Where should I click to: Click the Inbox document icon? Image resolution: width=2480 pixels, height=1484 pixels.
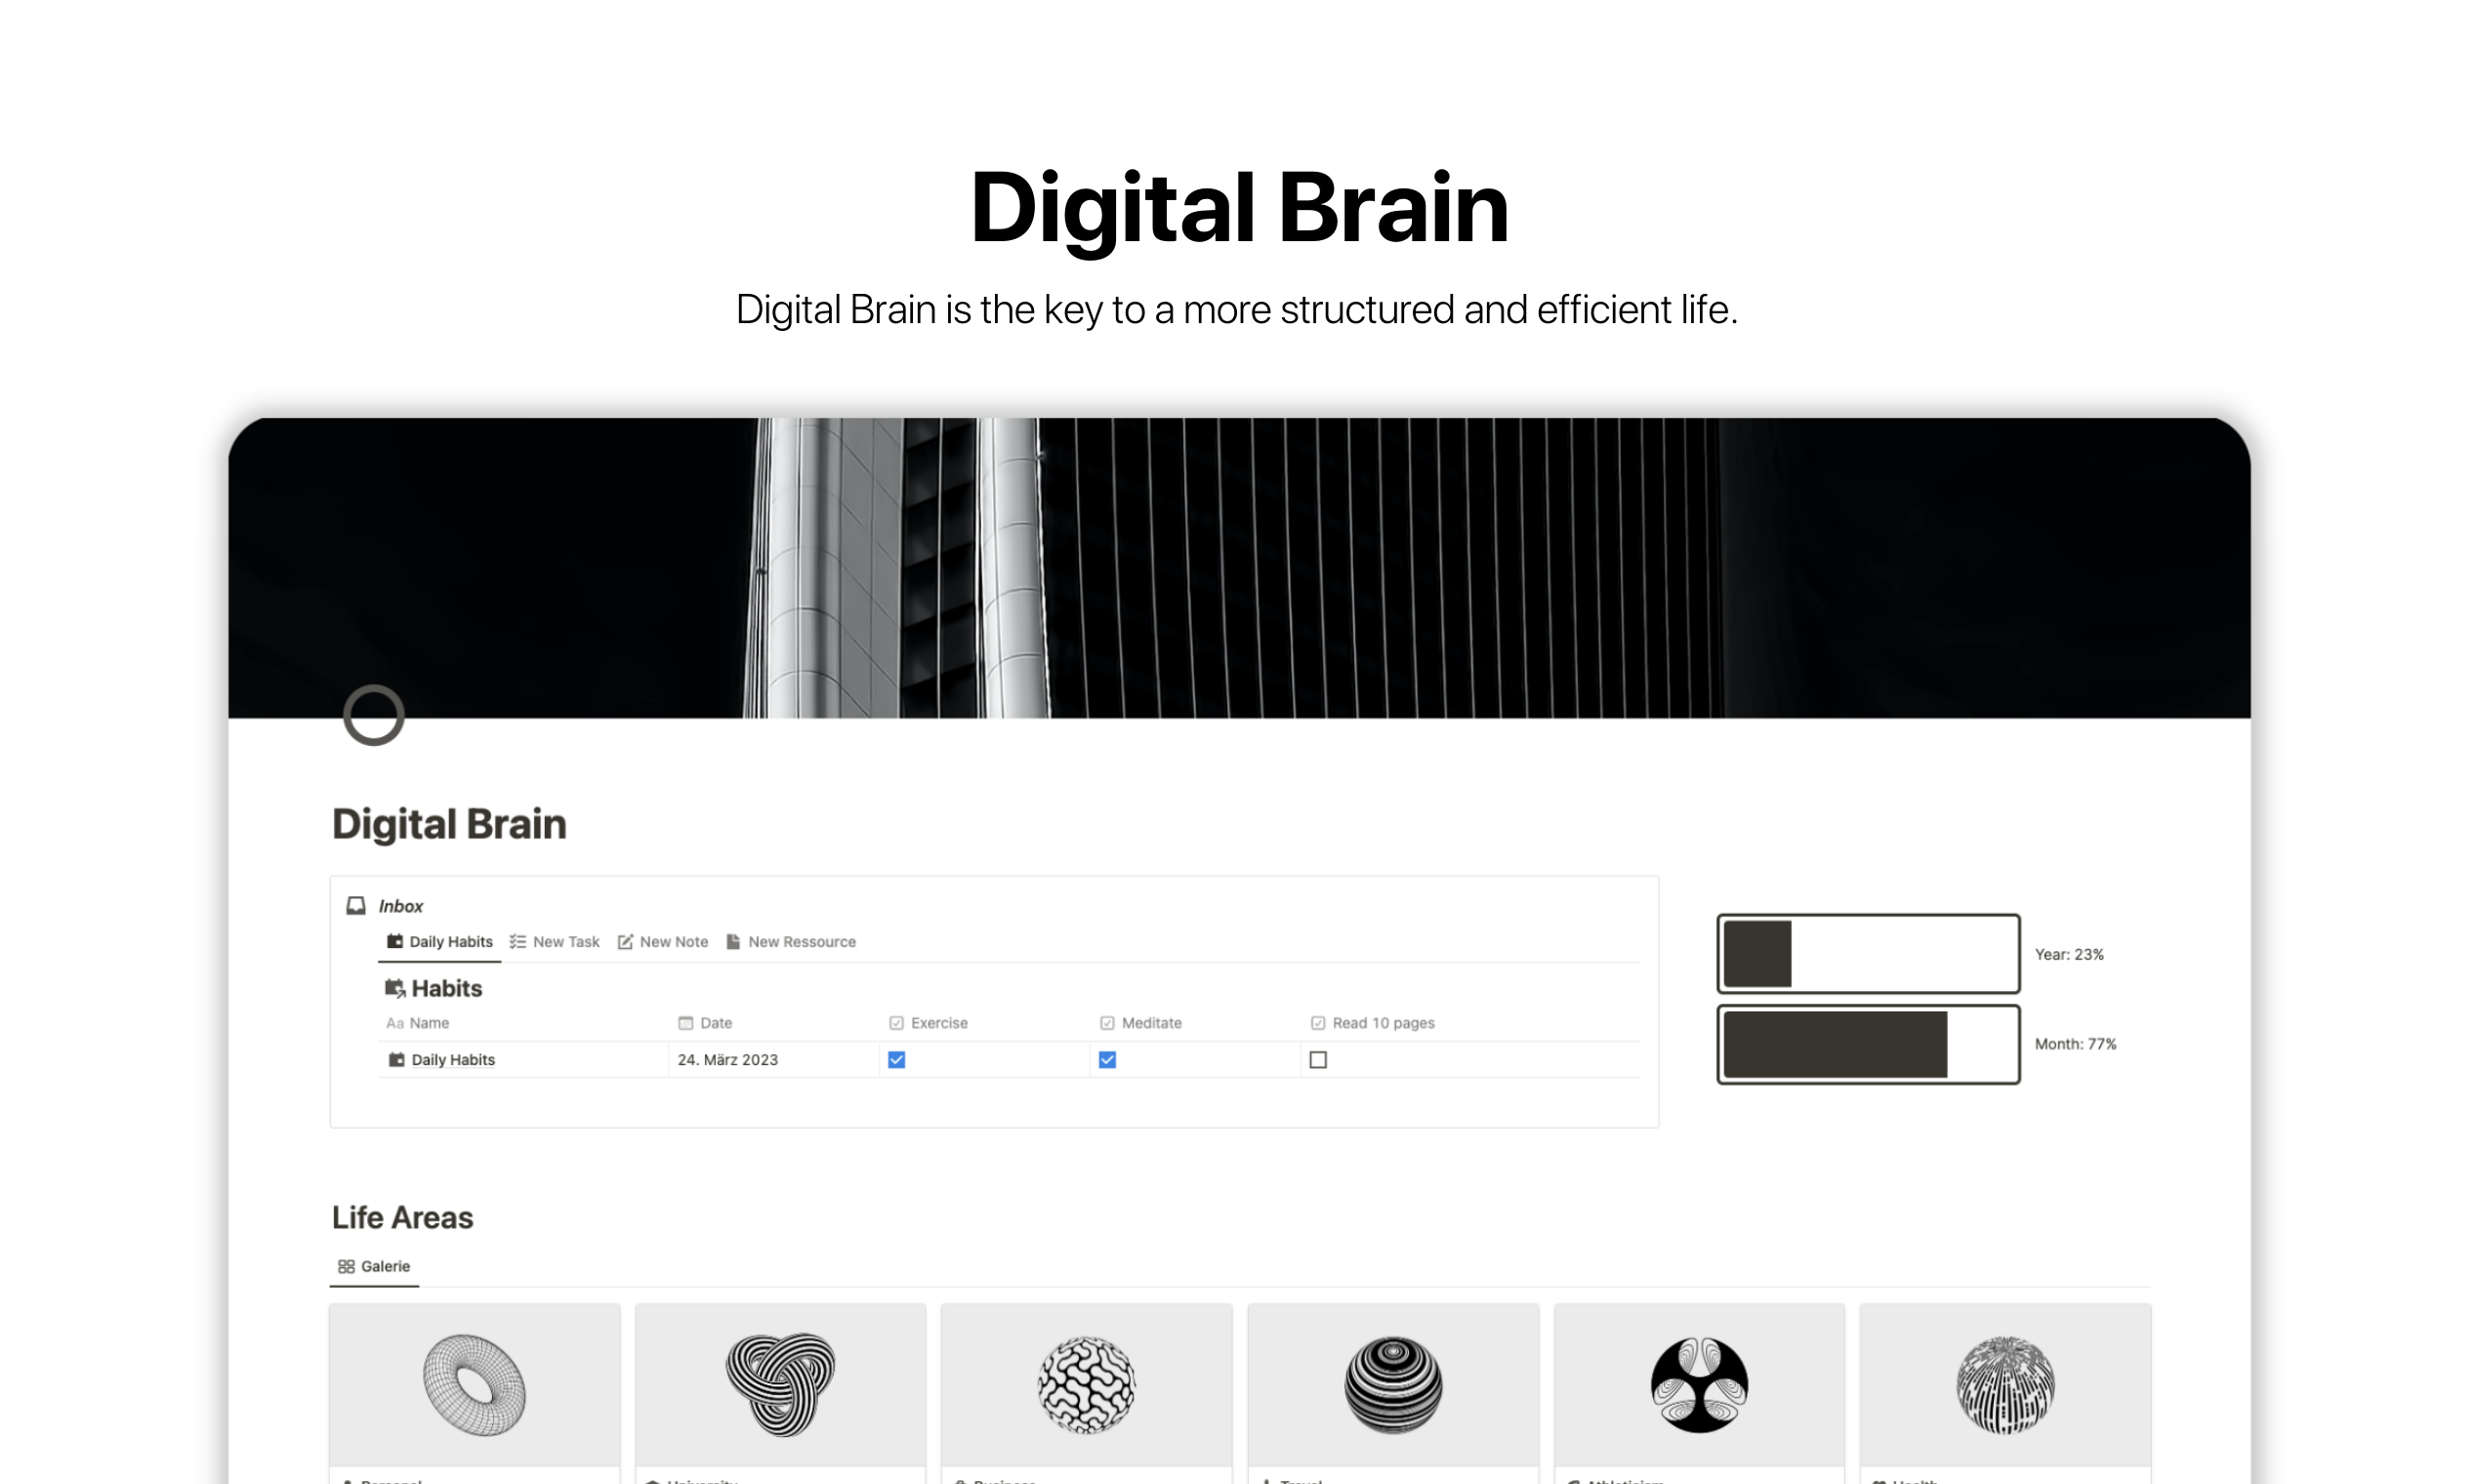(360, 901)
